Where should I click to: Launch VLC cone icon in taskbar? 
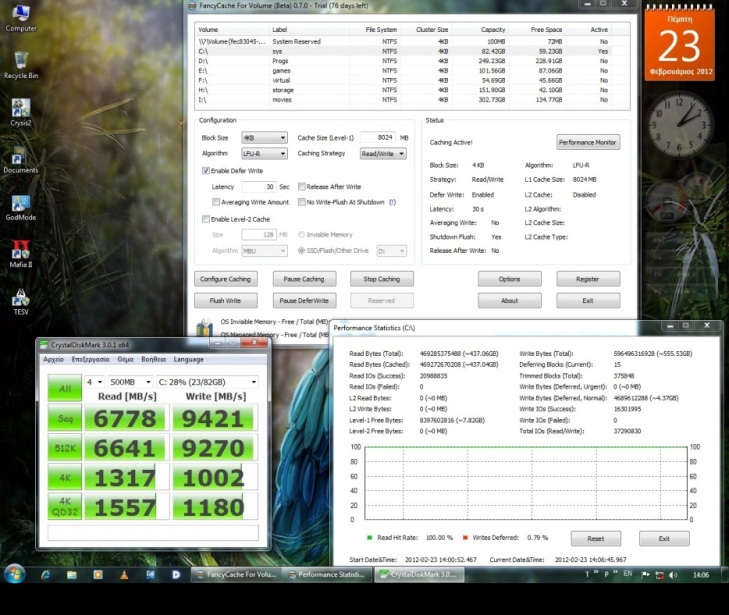tap(124, 575)
